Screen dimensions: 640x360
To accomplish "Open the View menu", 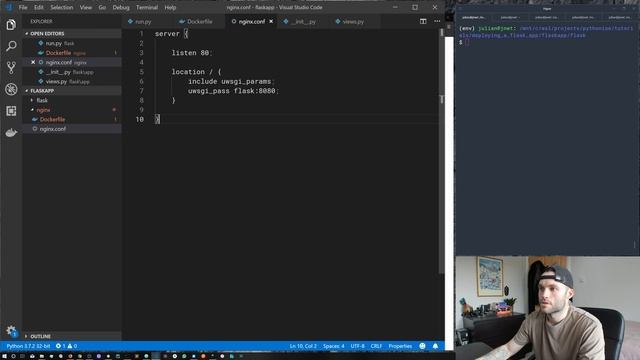I will click(x=86, y=7).
